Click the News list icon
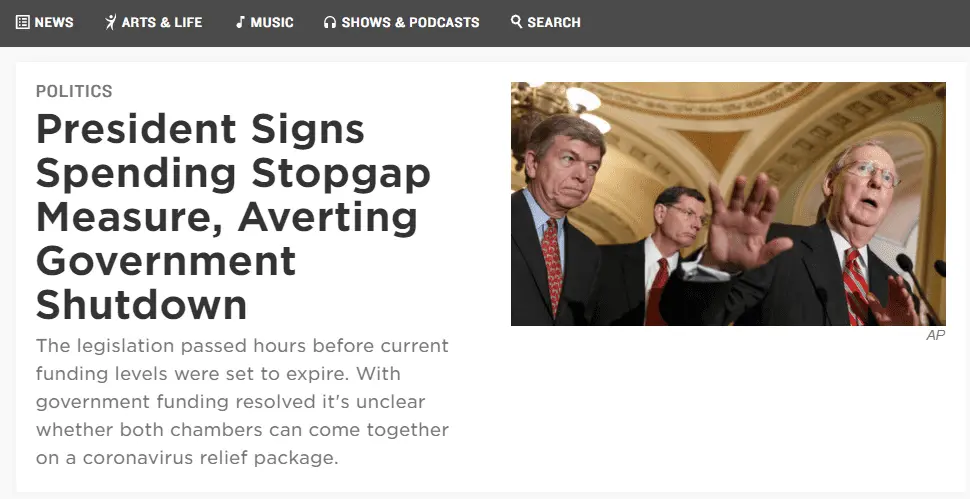The height and width of the screenshot is (499, 970). [22, 22]
